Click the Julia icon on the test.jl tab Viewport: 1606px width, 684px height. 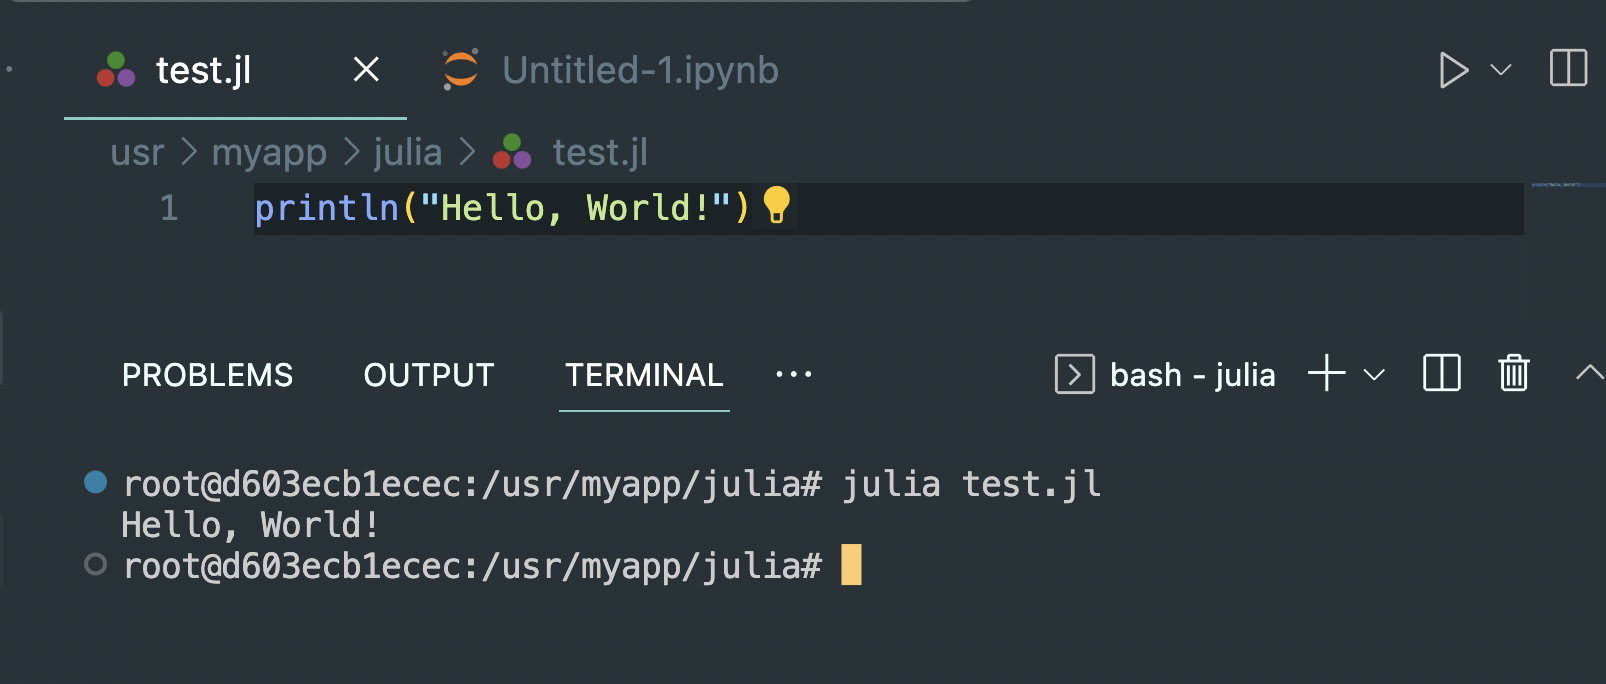tap(114, 70)
